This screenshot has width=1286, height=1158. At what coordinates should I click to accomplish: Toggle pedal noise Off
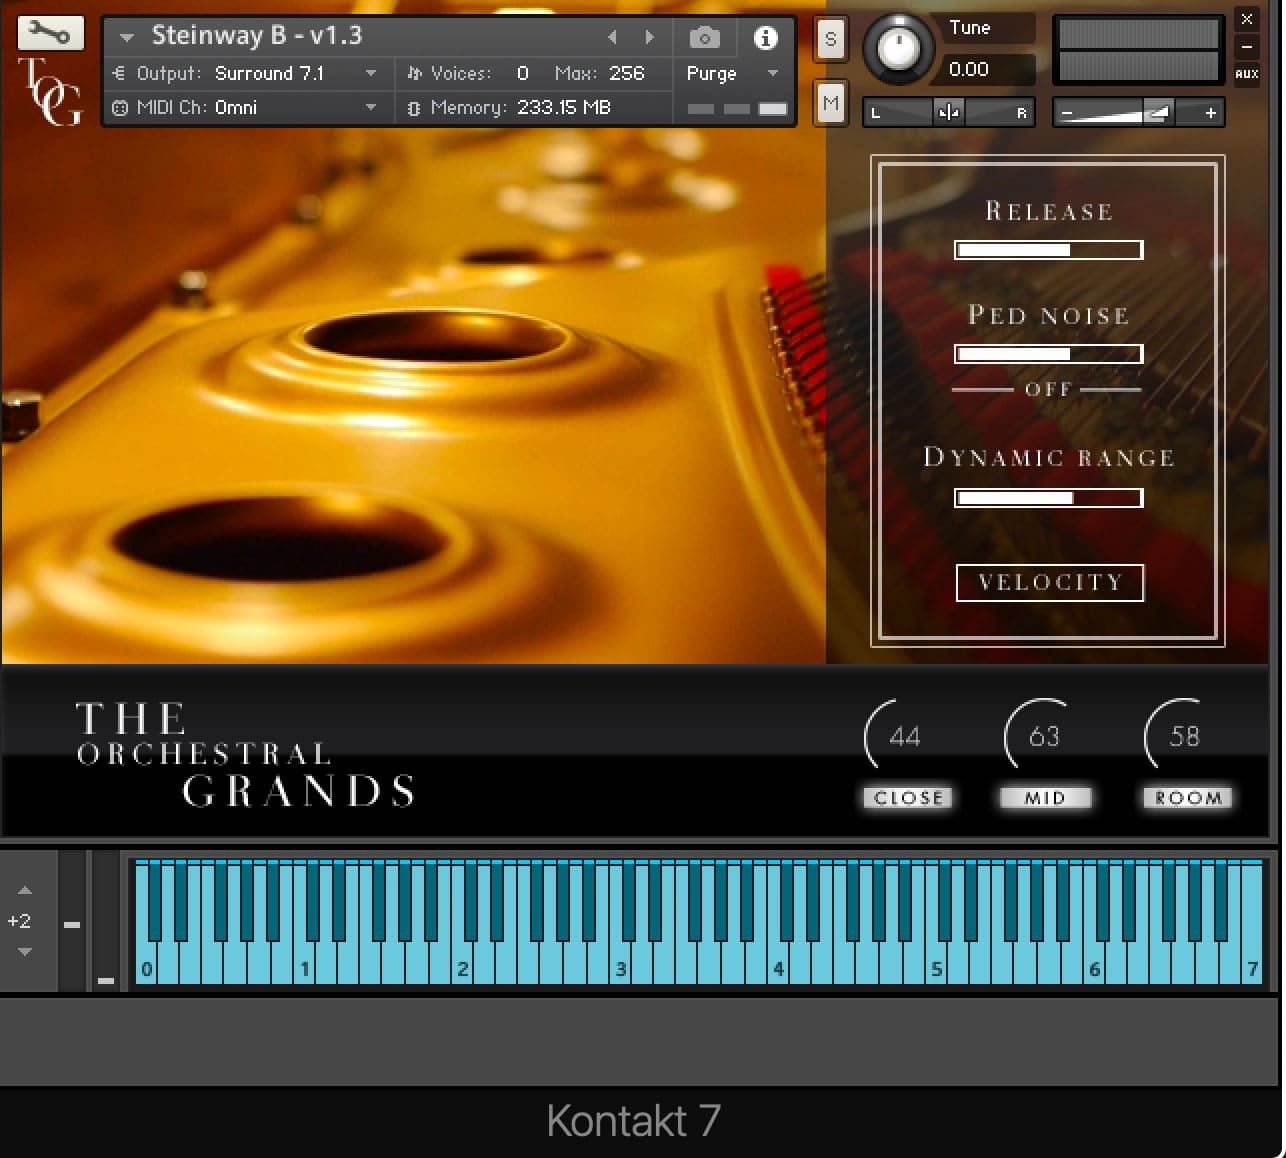click(x=1047, y=389)
